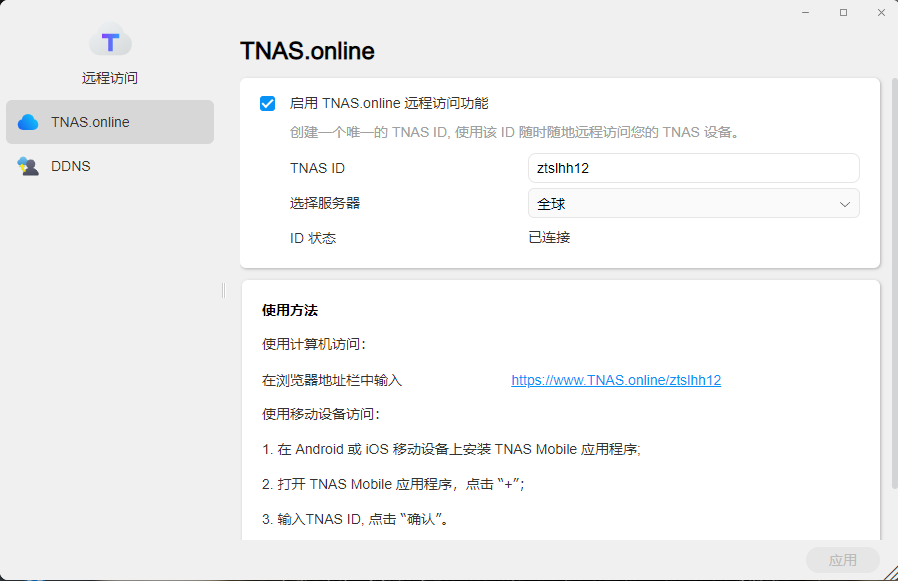Click the remote access T cloud icon
This screenshot has height=581, width=898.
[110, 40]
